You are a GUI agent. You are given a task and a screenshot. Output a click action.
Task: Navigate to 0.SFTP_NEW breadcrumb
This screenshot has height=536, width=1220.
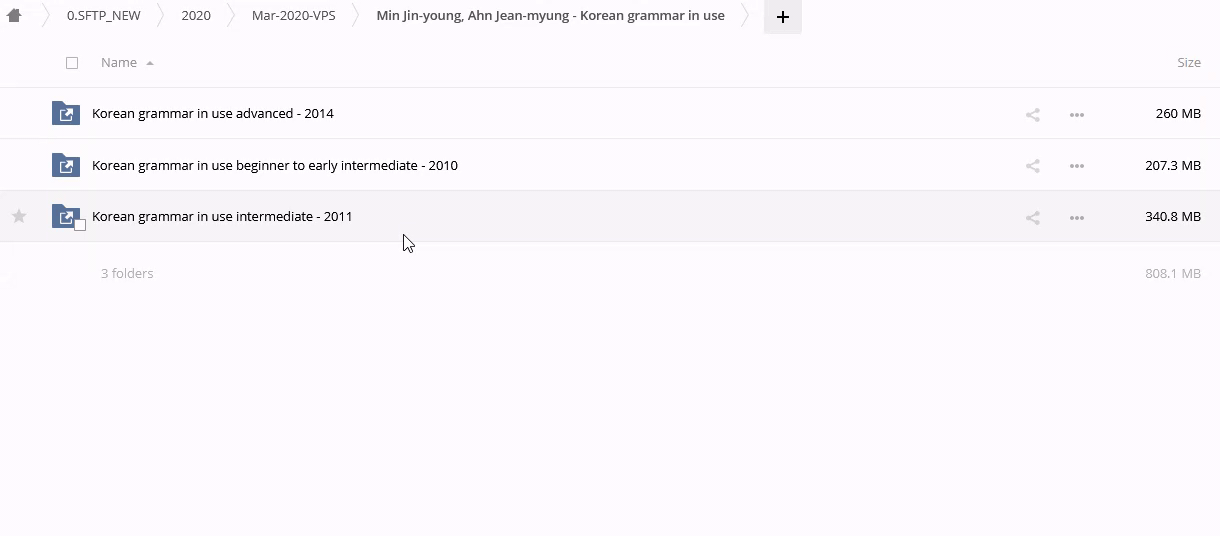(x=104, y=16)
